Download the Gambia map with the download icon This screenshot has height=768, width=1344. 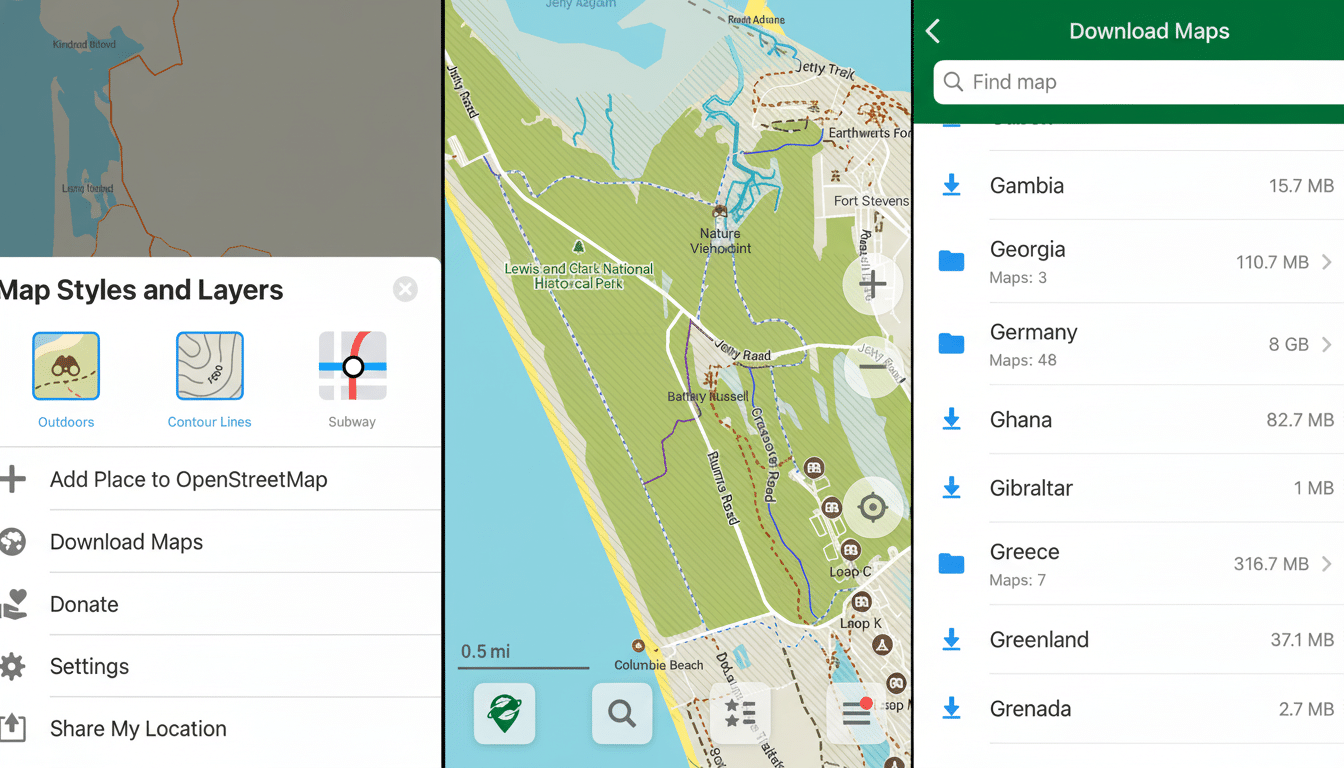[951, 185]
